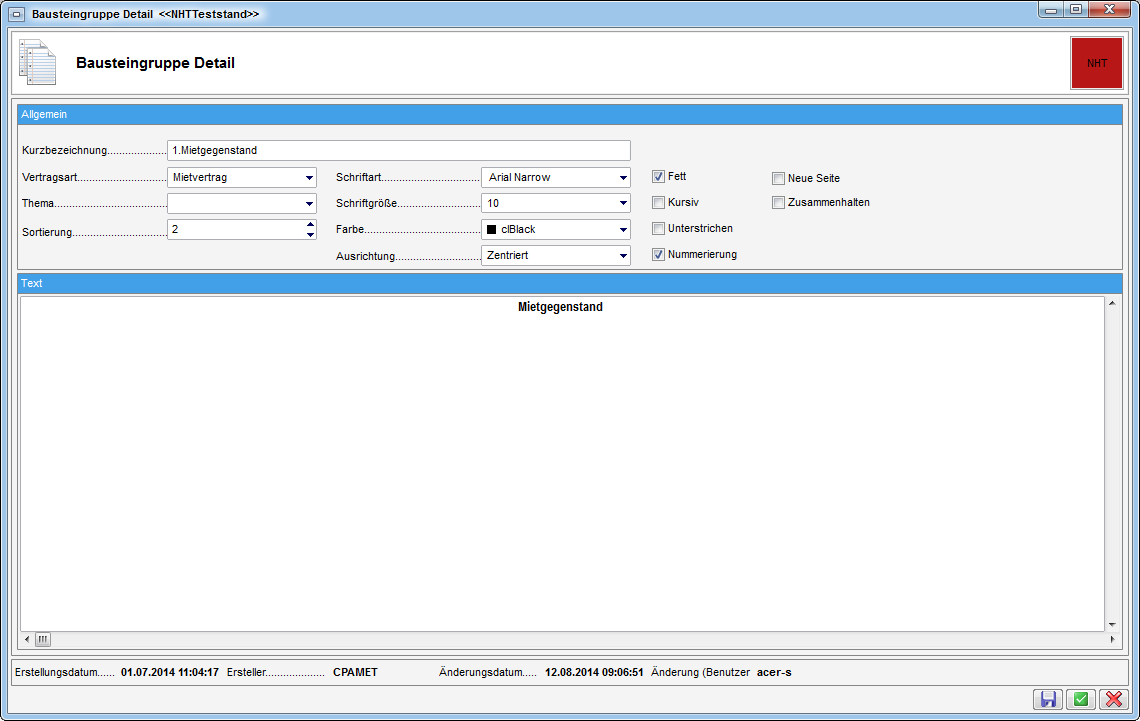This screenshot has height=721, width=1140.
Task: Toggle the Nummerierung checkbox
Action: (658, 255)
